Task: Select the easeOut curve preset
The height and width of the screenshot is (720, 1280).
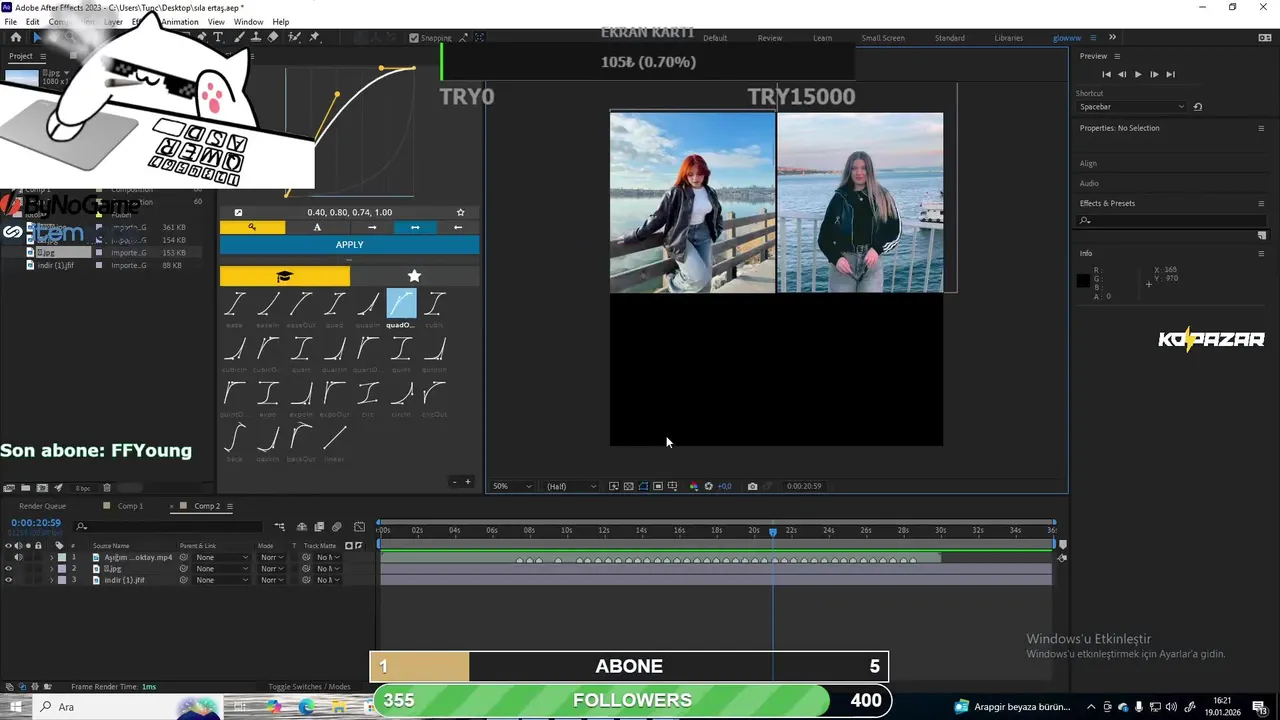Action: [x=301, y=304]
